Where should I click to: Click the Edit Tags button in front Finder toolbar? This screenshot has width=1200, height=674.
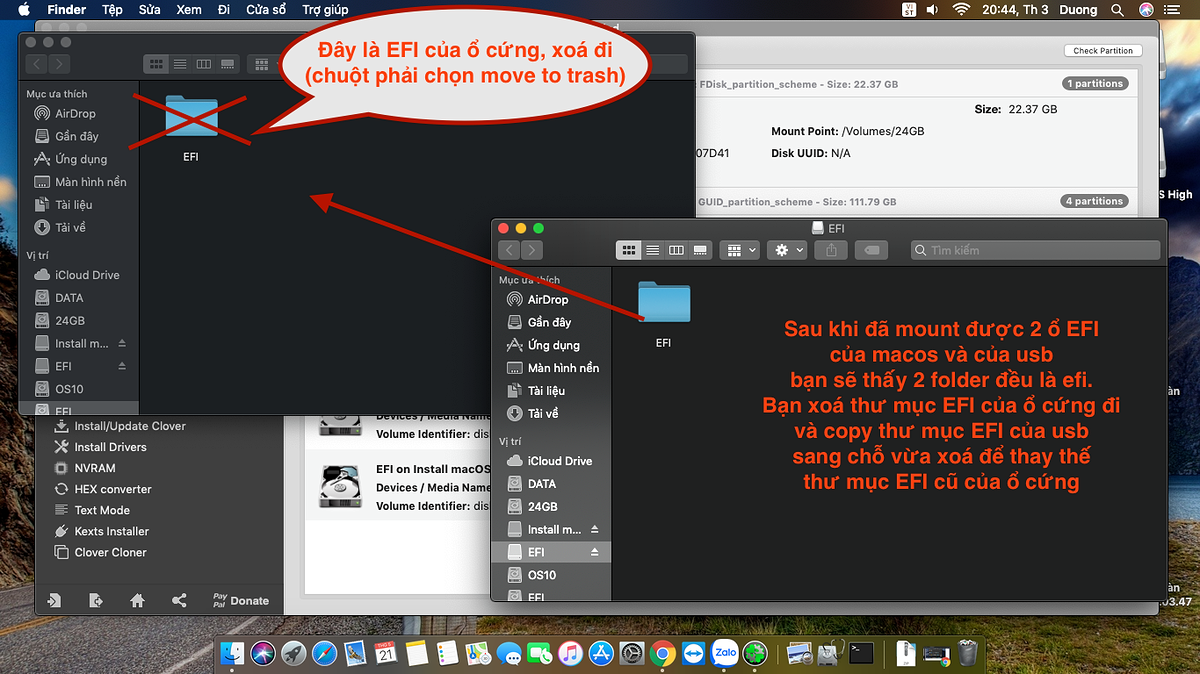coord(869,250)
